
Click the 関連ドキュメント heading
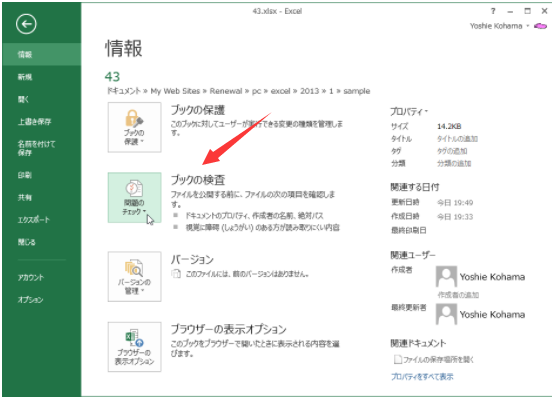pyautogui.click(x=418, y=343)
